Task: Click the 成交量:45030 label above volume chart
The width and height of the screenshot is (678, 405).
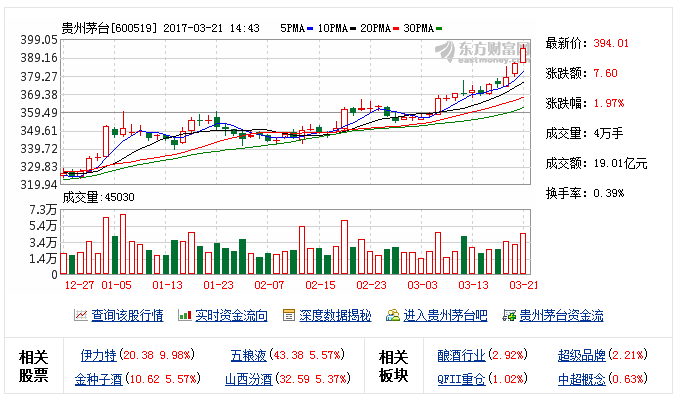Action: [x=99, y=197]
